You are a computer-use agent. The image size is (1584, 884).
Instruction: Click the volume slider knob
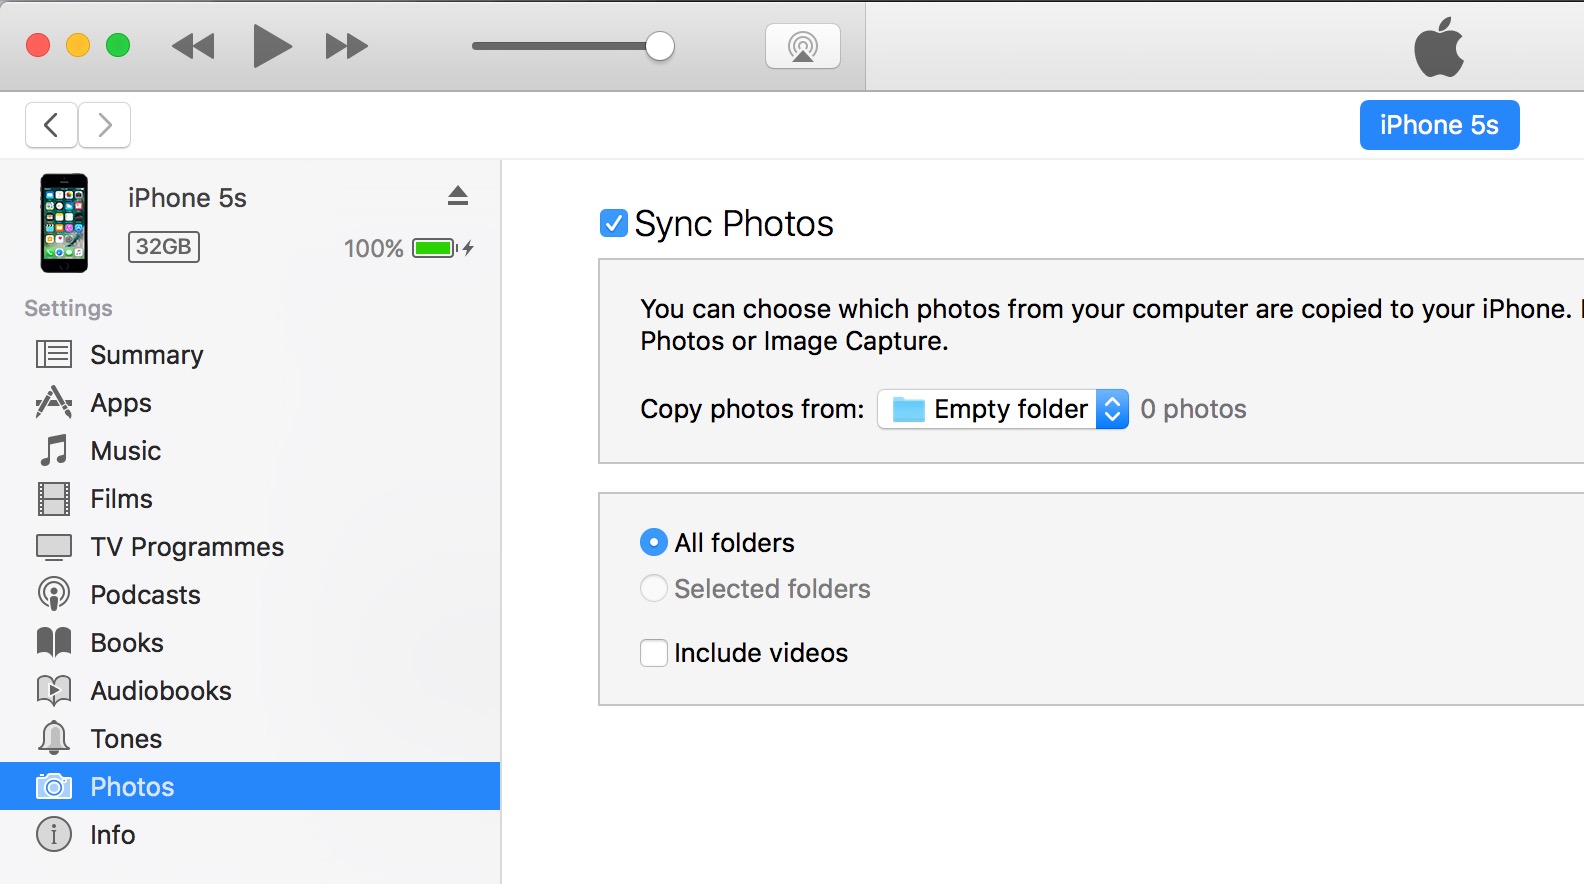pyautogui.click(x=660, y=46)
